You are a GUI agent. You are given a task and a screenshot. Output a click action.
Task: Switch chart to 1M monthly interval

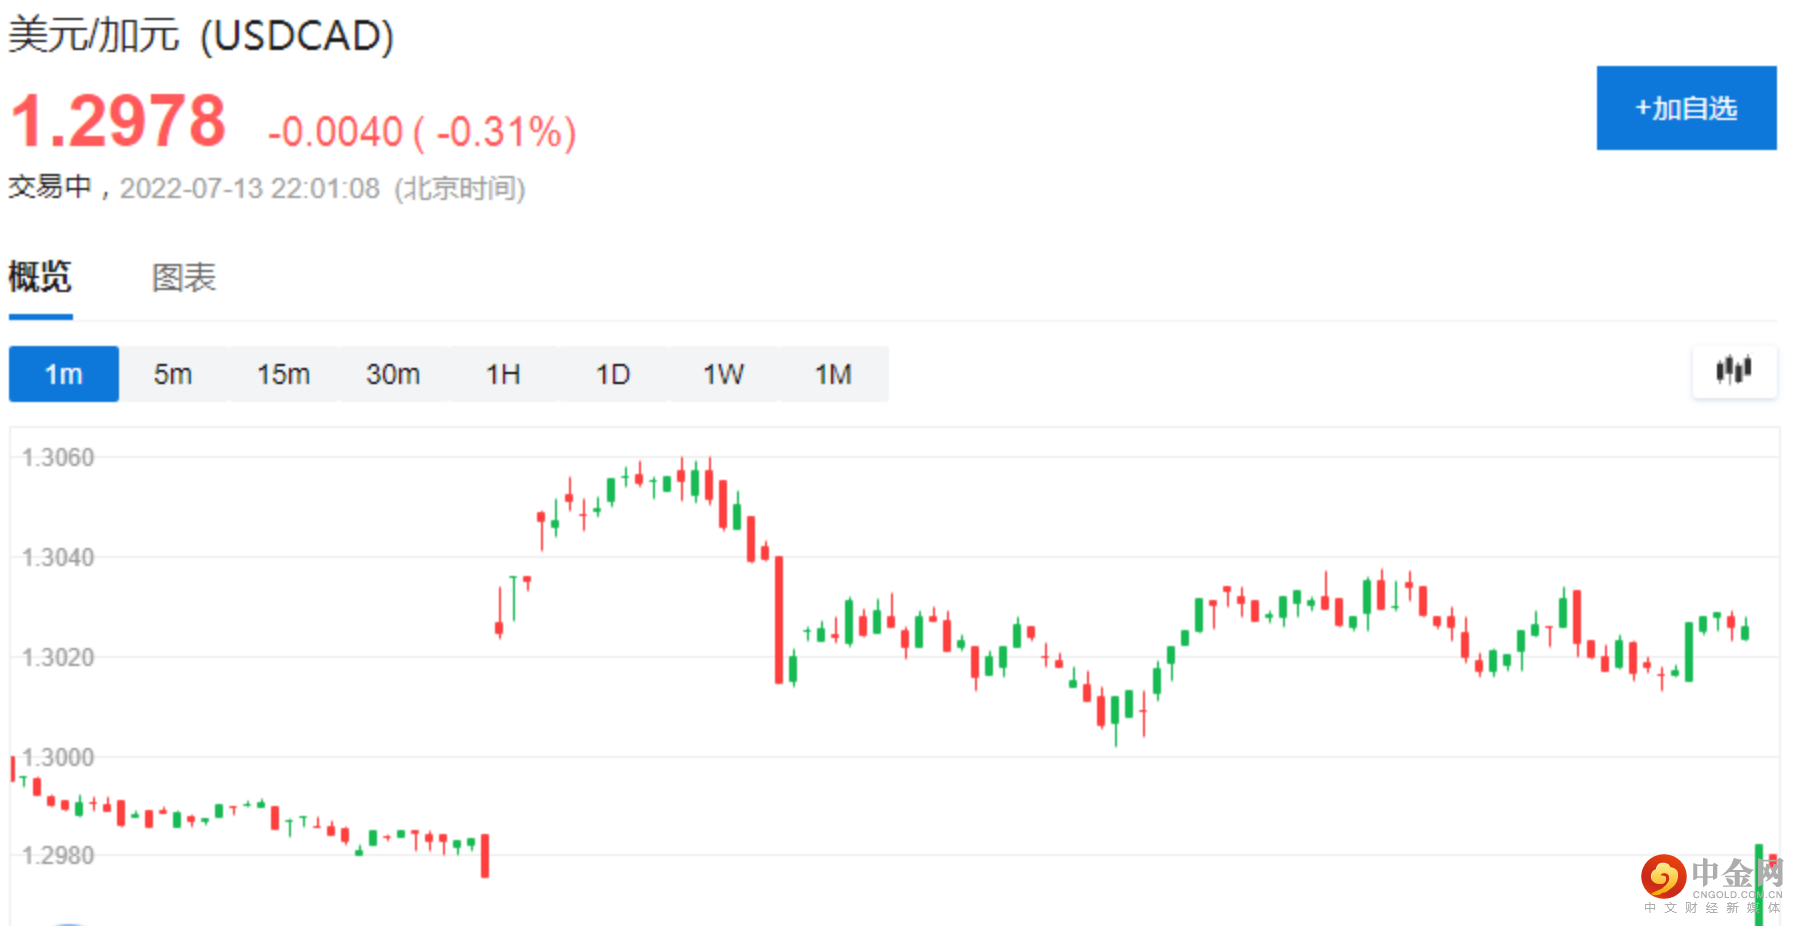click(833, 374)
